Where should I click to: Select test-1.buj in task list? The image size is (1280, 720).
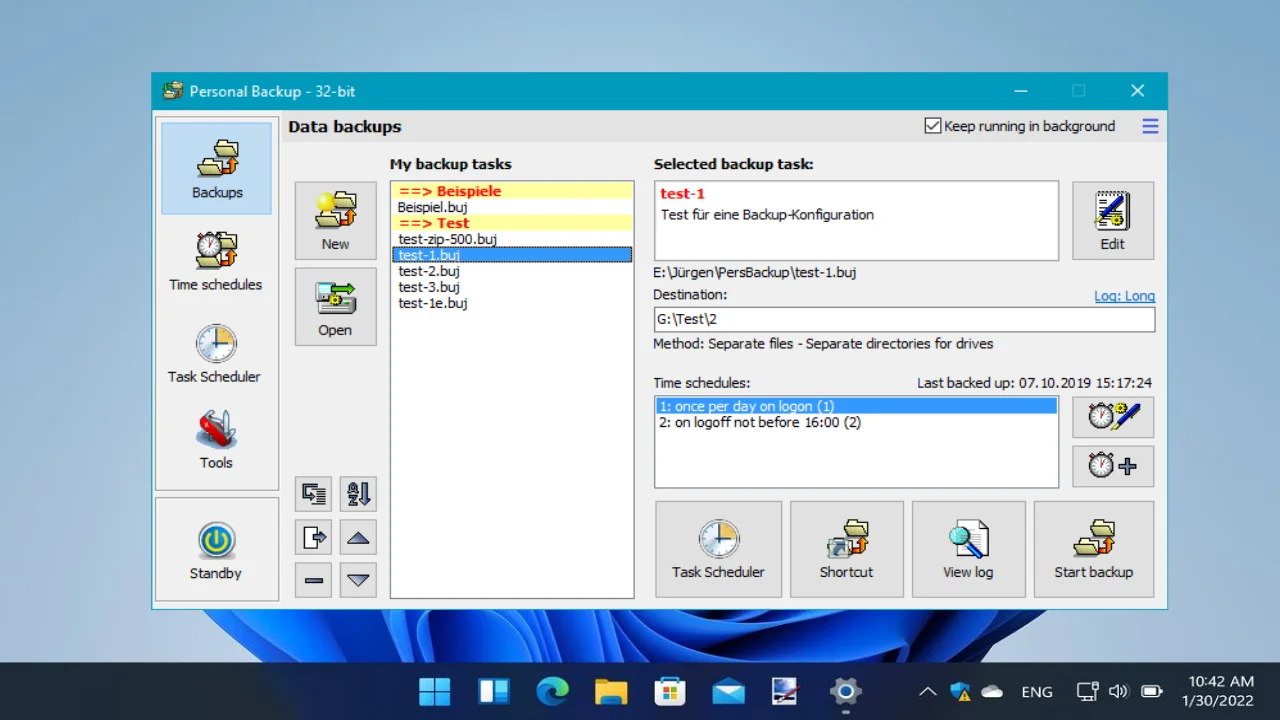click(512, 255)
